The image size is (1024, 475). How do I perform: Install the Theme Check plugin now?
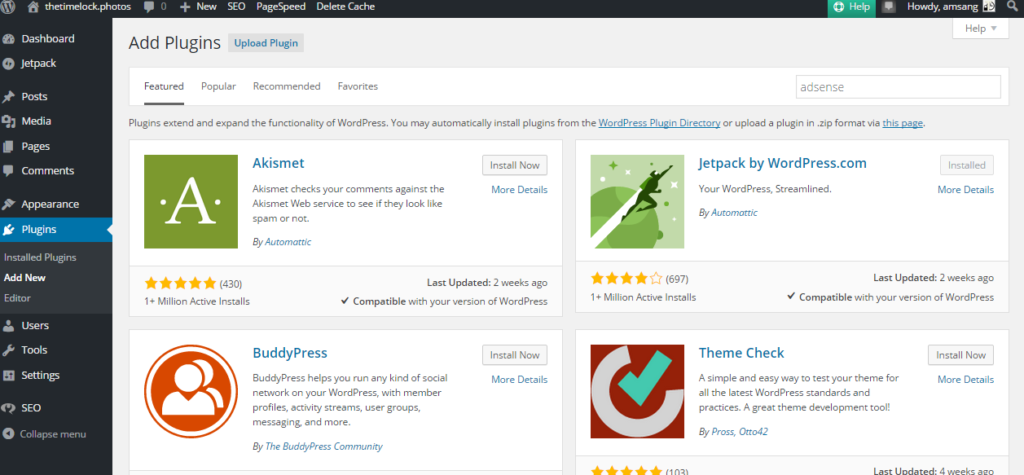961,355
